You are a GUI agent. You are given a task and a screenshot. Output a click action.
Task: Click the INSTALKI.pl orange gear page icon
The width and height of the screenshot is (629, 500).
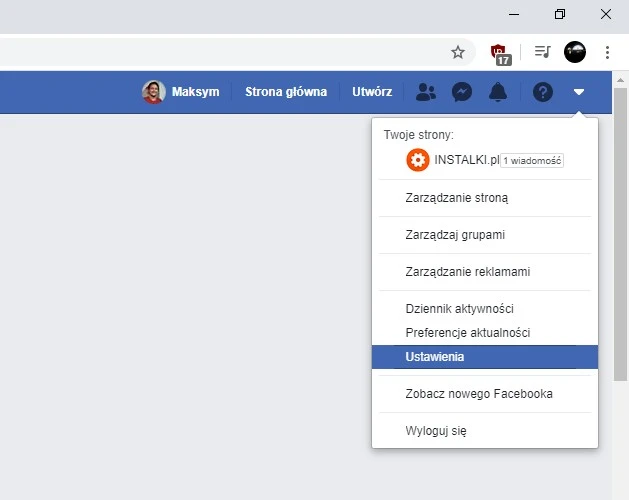417,160
